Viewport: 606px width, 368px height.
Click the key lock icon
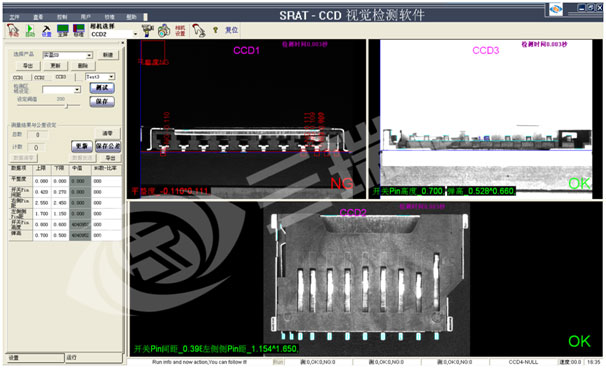tap(215, 30)
